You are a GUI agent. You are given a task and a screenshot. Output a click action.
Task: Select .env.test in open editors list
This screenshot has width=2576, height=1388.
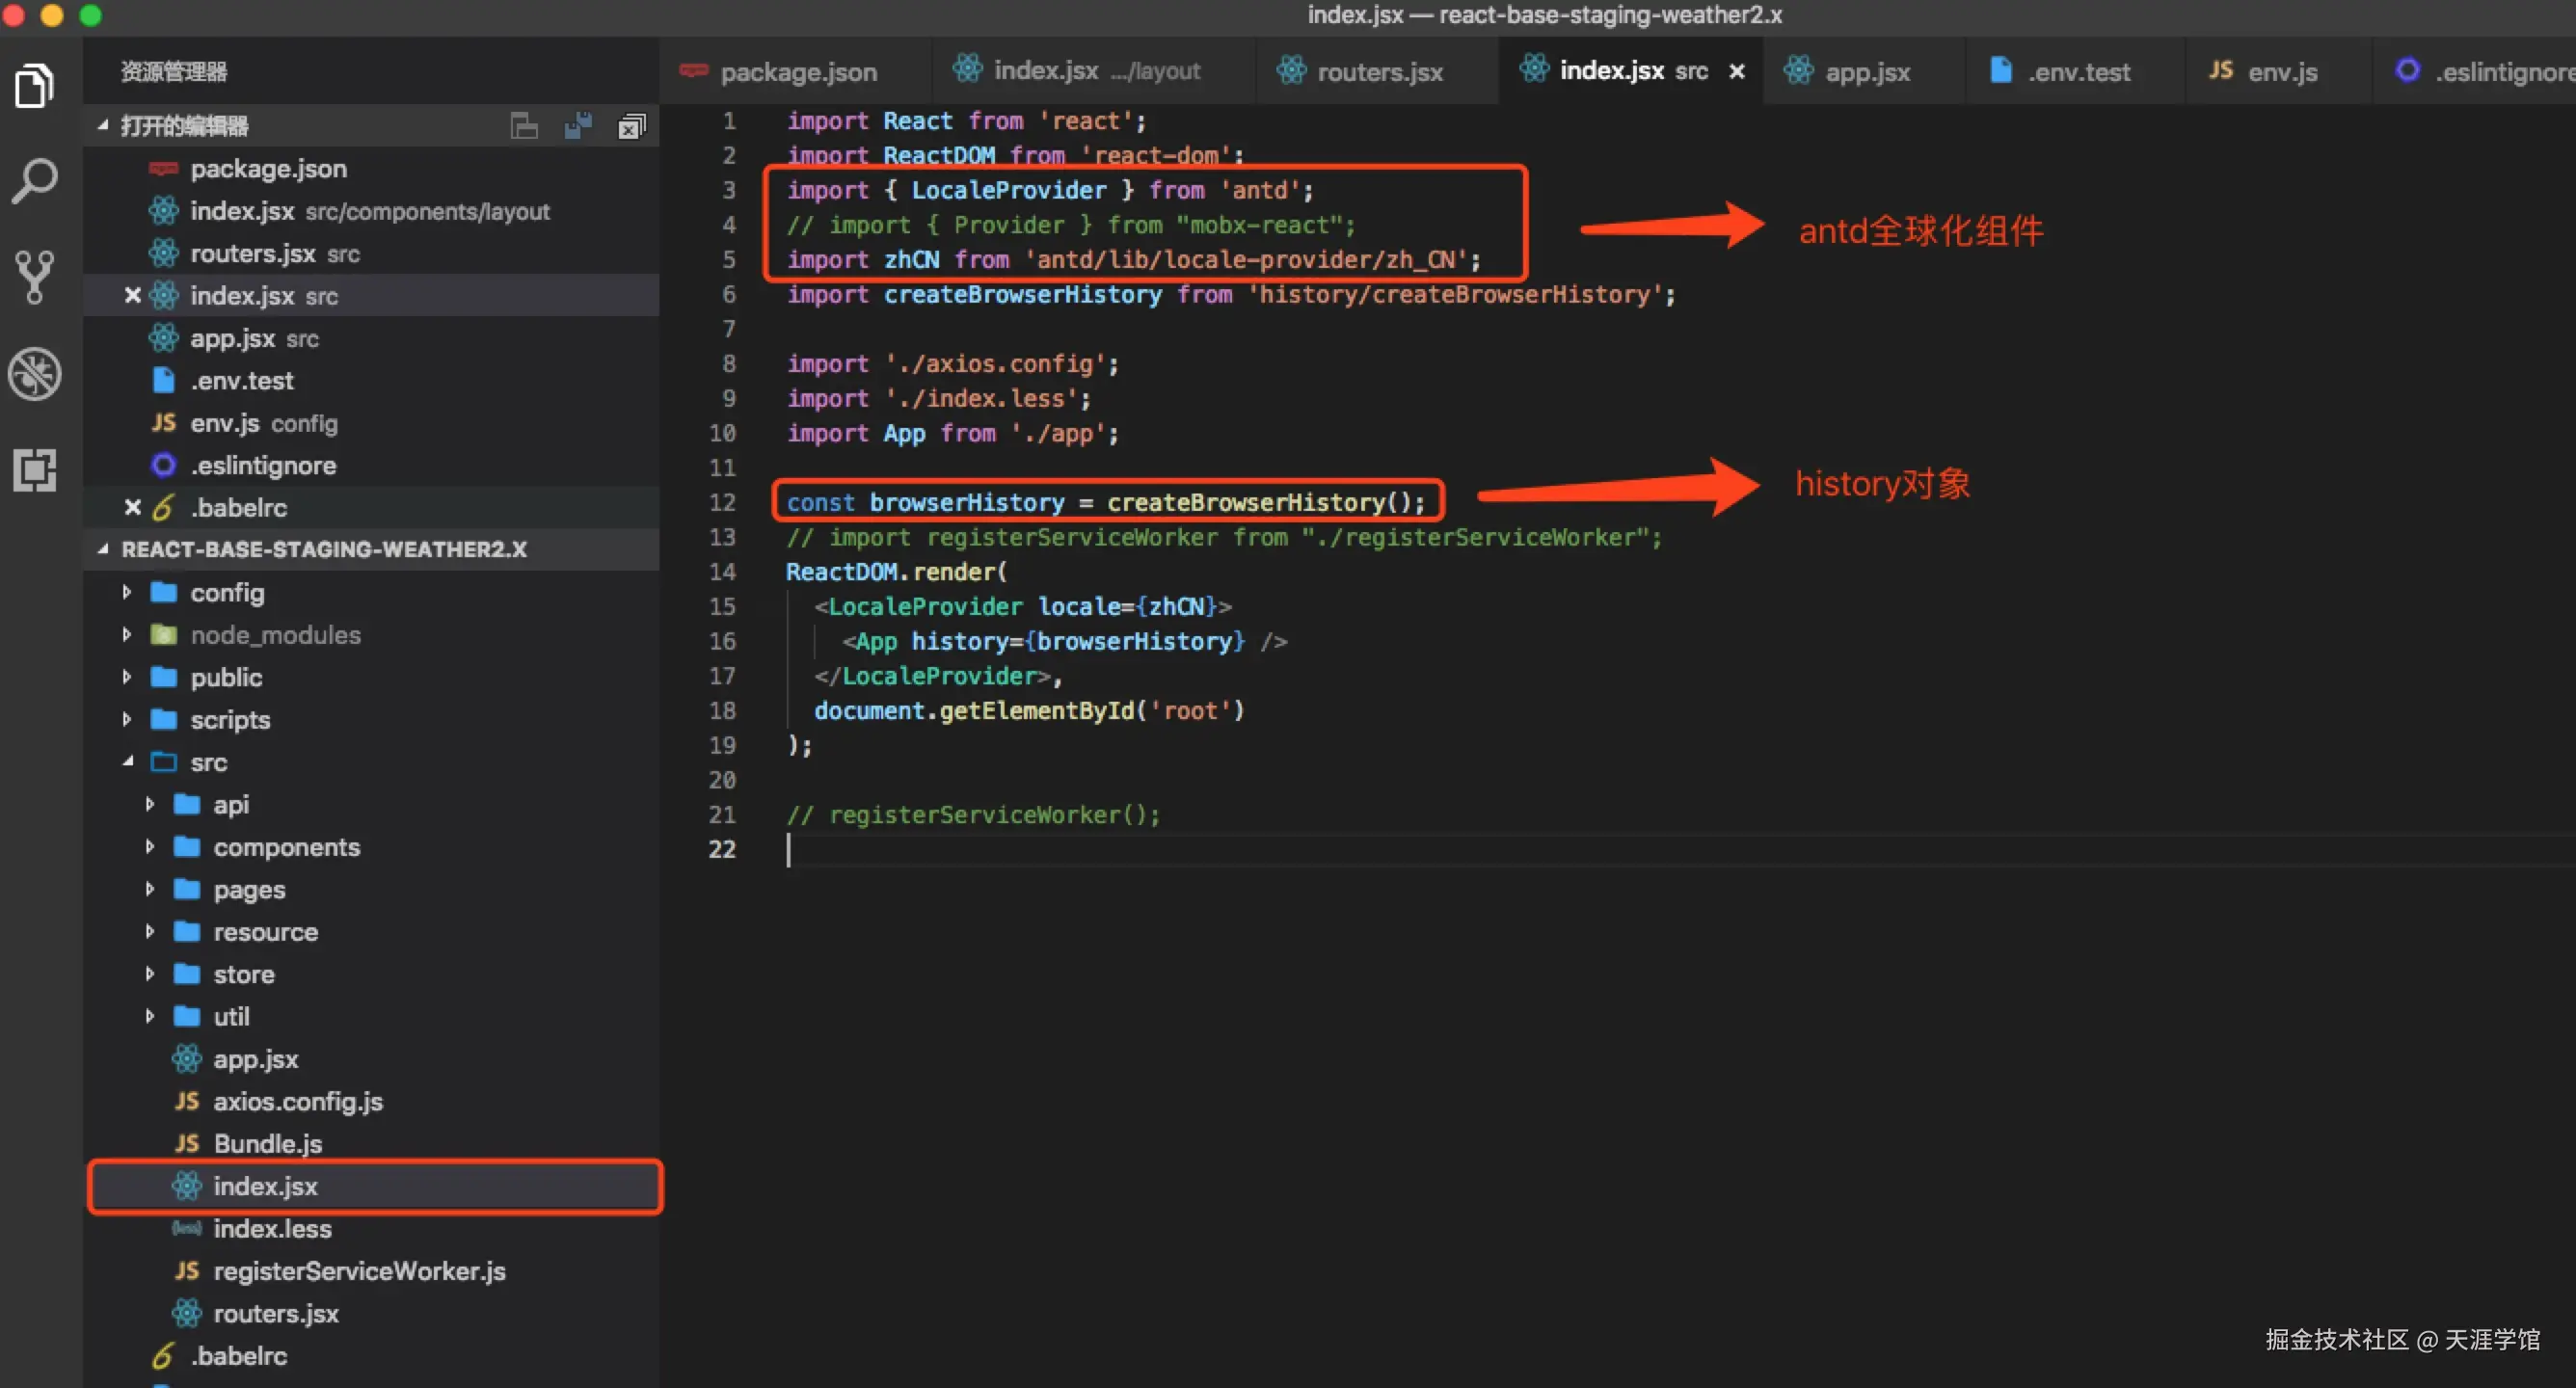(242, 381)
